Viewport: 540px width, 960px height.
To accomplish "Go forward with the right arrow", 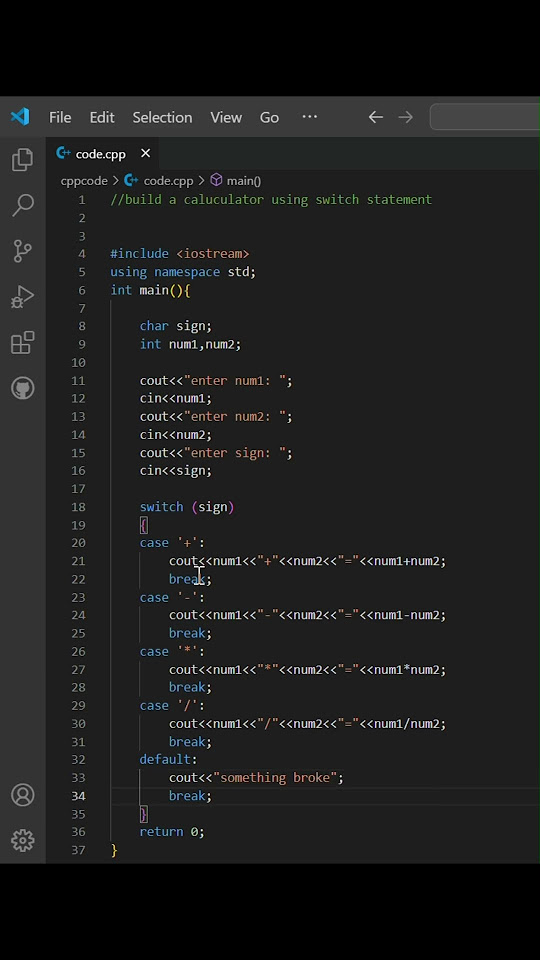I will pyautogui.click(x=405, y=117).
